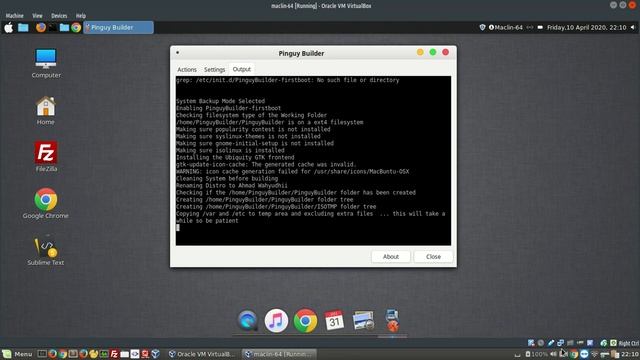
Task: Launch Chrome from the dock
Action: (305, 321)
